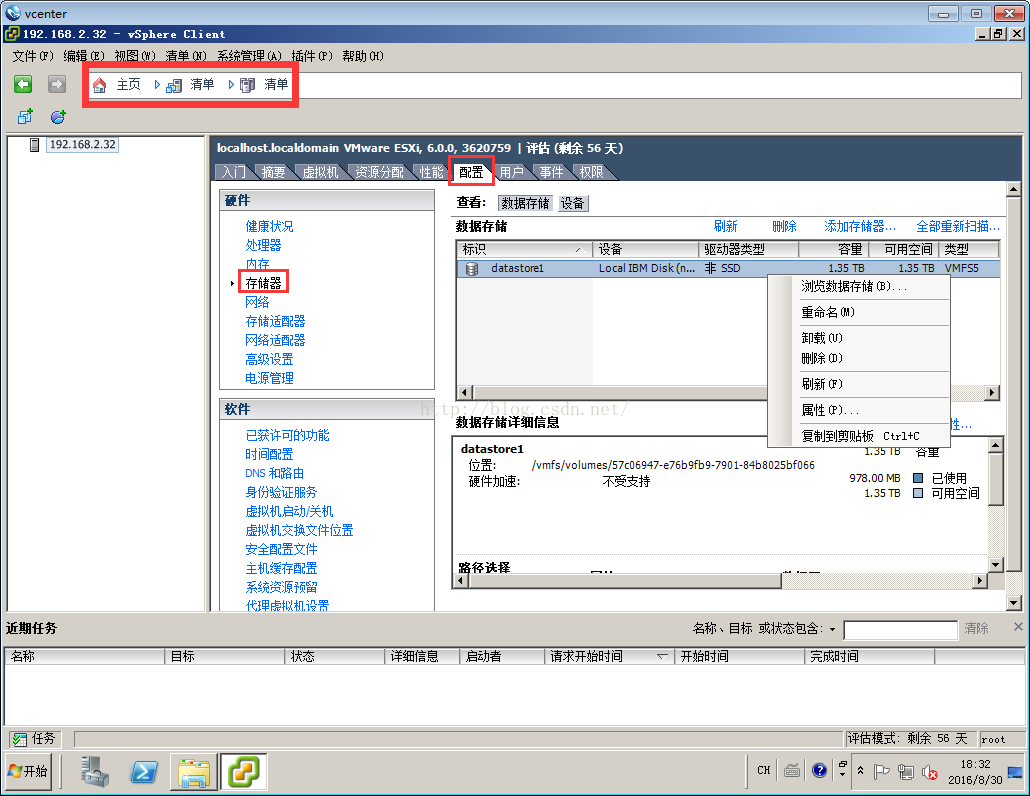The image size is (1030, 796).
Task: Select the 配置 tab
Action: click(x=471, y=172)
